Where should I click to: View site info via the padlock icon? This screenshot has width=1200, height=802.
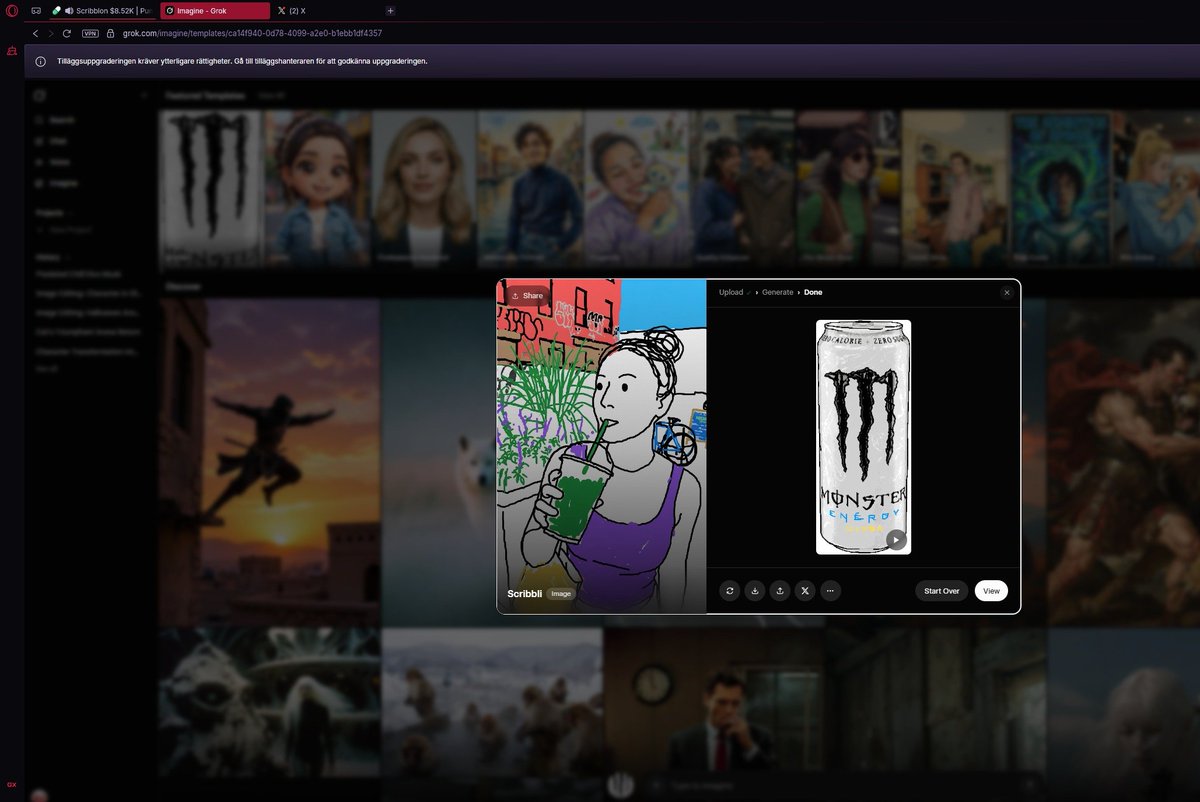pyautogui.click(x=111, y=33)
